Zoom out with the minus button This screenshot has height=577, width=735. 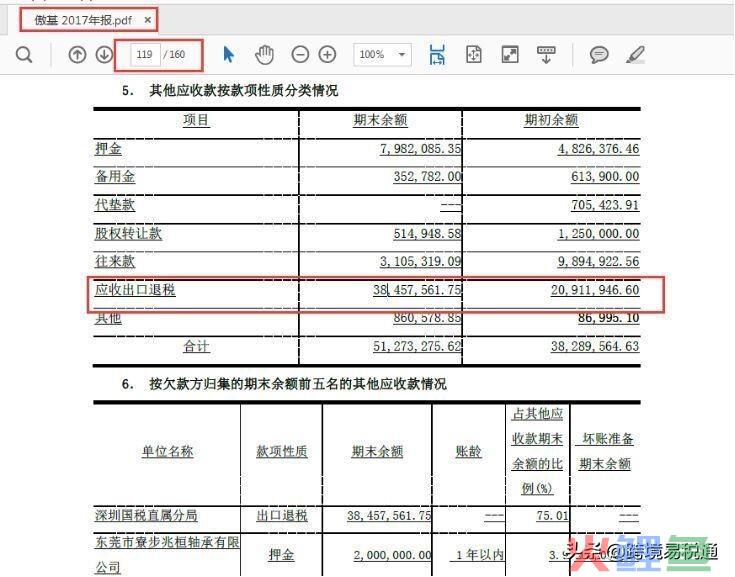pos(300,54)
